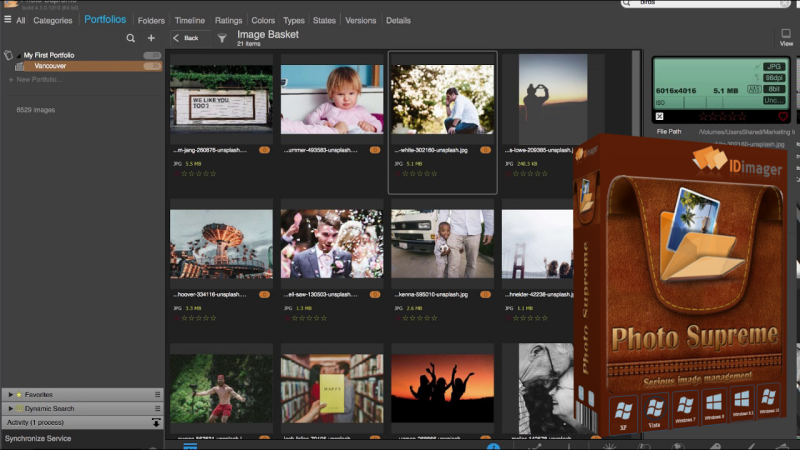The image size is (800, 450).
Task: Set star rating on white-302160 image
Action: 420,174
